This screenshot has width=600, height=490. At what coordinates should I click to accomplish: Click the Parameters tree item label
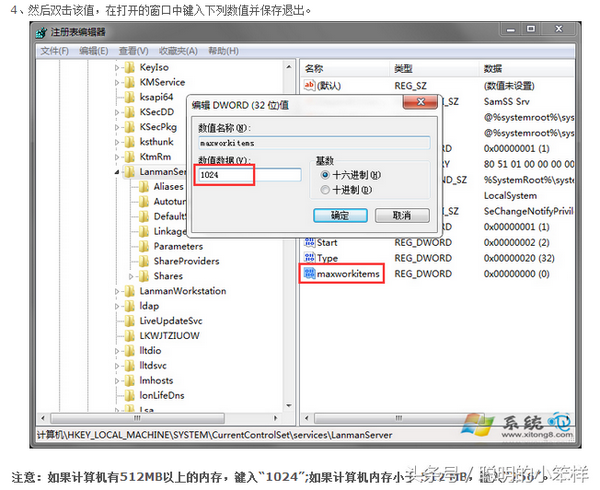[178, 246]
